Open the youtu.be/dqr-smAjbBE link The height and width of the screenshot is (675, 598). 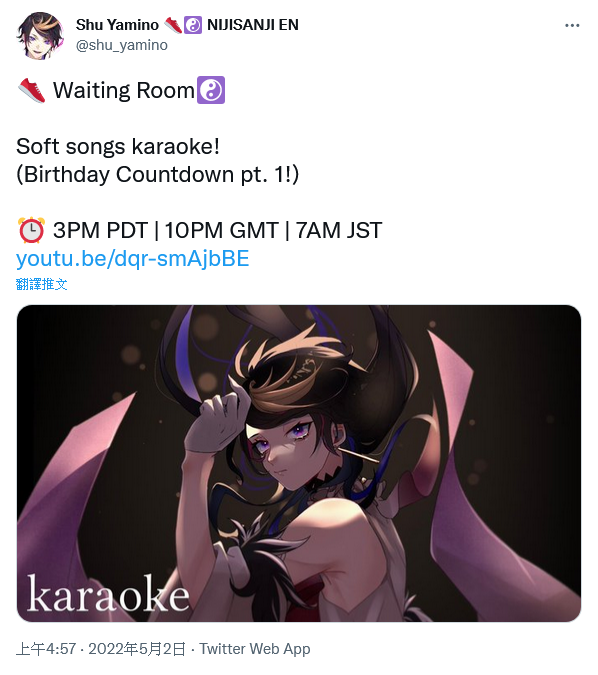pyautogui.click(x=133, y=259)
